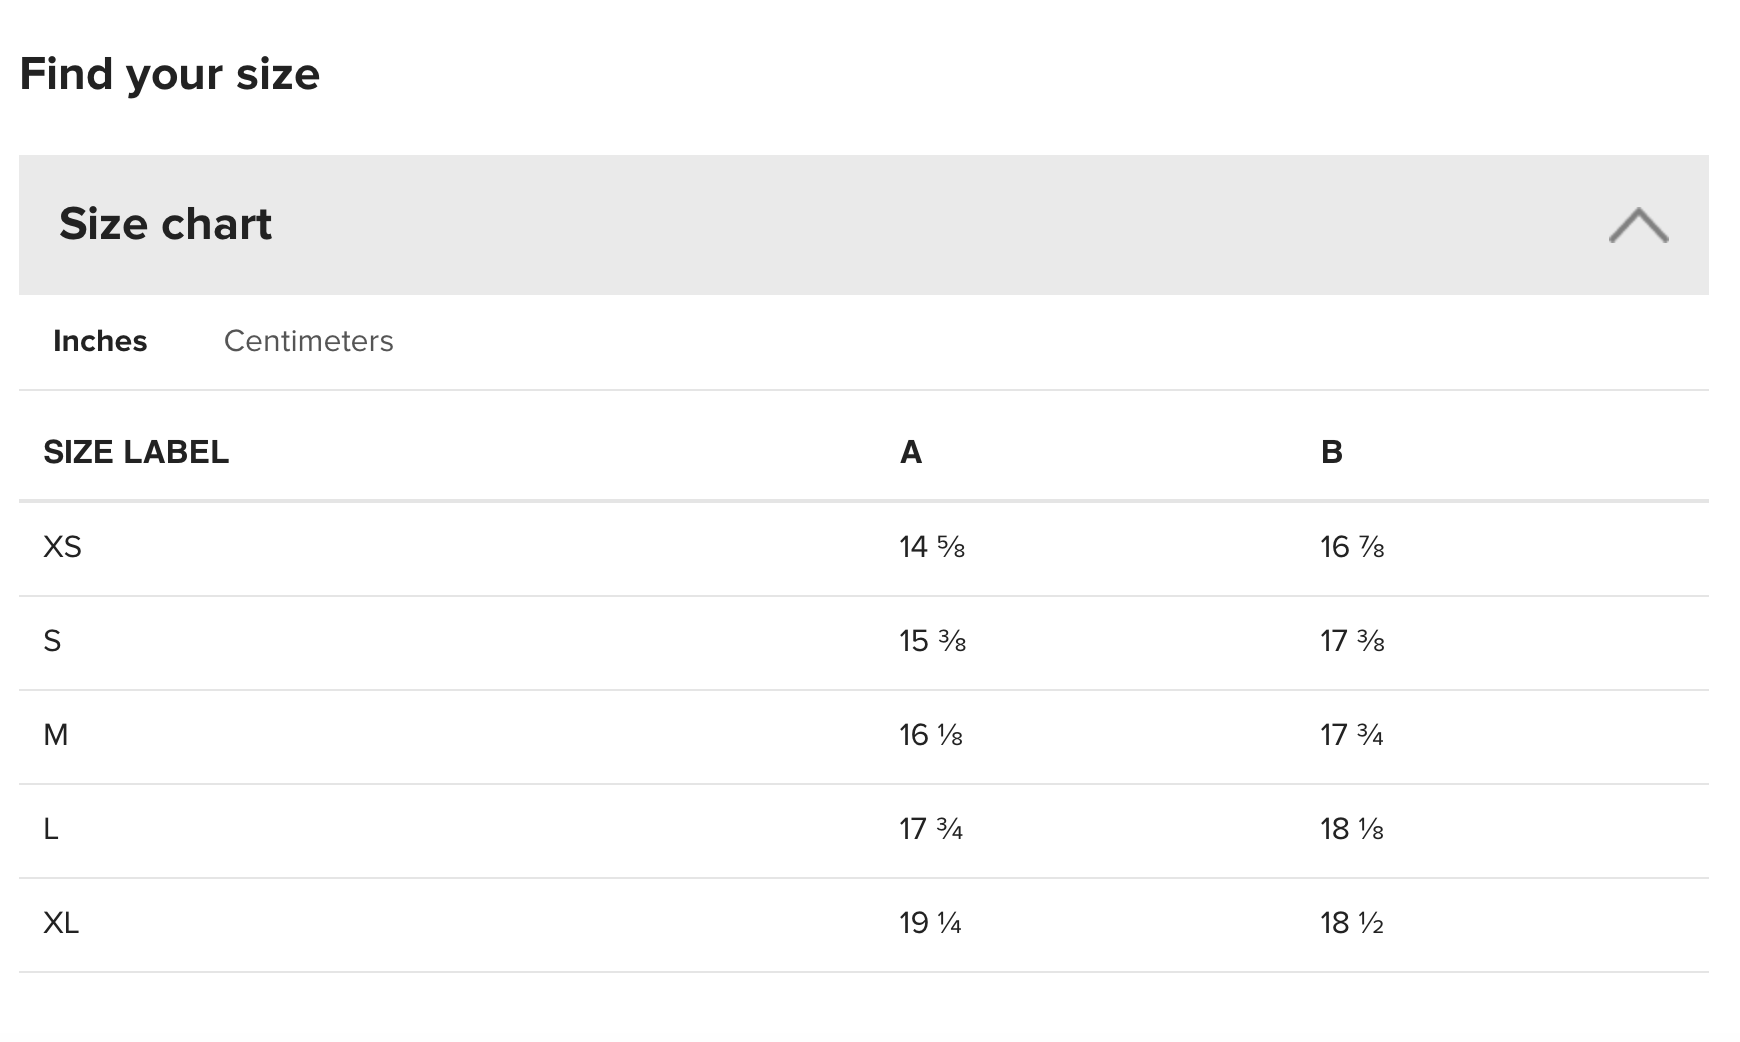Click column header A
The height and width of the screenshot is (1042, 1740).
coord(910,452)
